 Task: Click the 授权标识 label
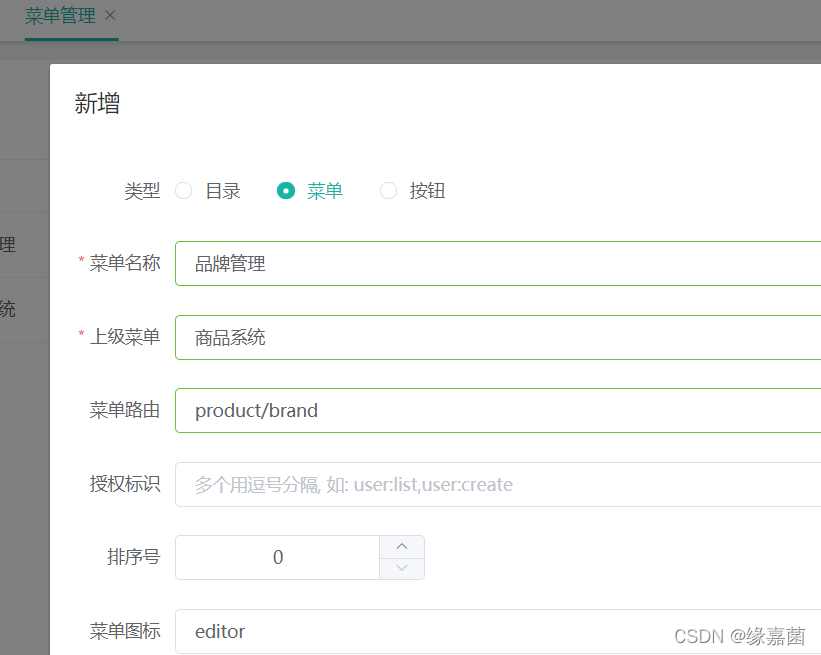point(125,484)
